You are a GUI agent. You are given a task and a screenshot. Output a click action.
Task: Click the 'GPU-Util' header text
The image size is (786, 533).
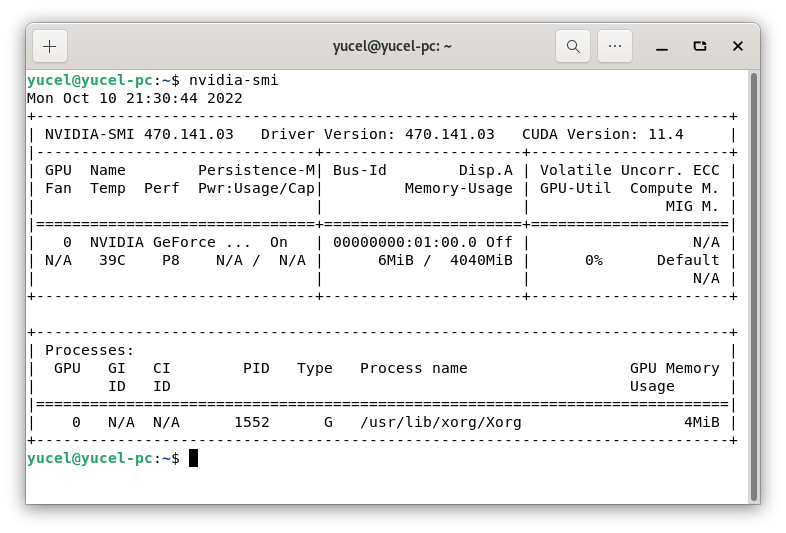[575, 189]
